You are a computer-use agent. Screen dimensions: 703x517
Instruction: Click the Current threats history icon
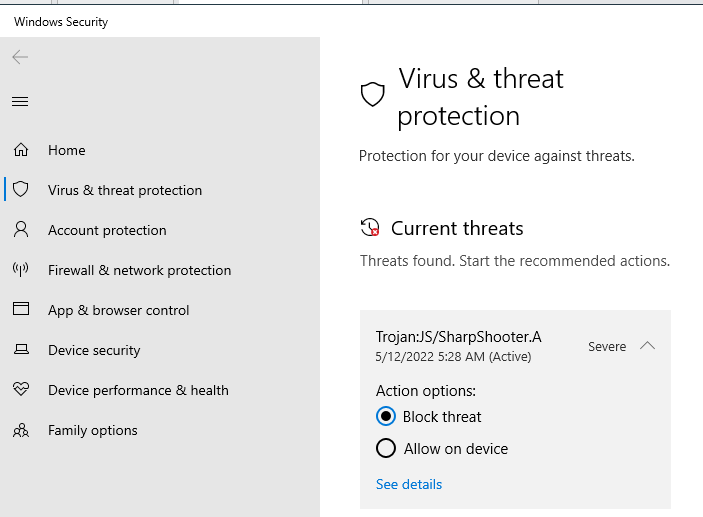click(370, 228)
